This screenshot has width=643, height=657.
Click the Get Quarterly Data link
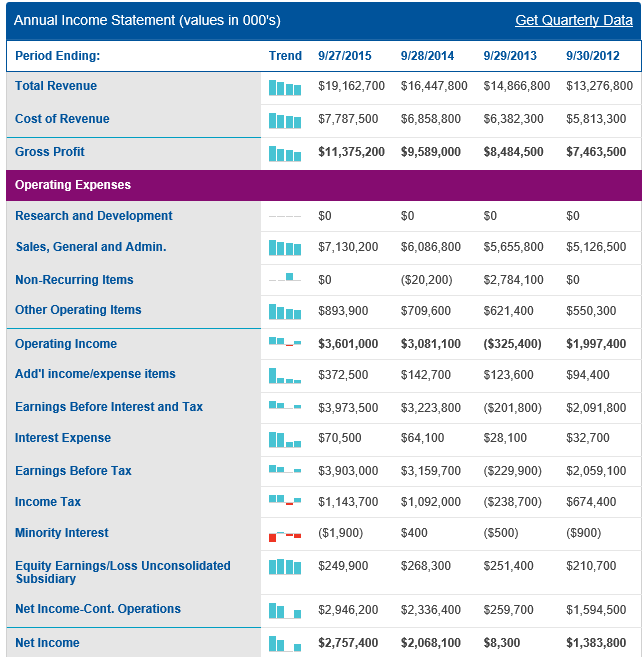(573, 20)
